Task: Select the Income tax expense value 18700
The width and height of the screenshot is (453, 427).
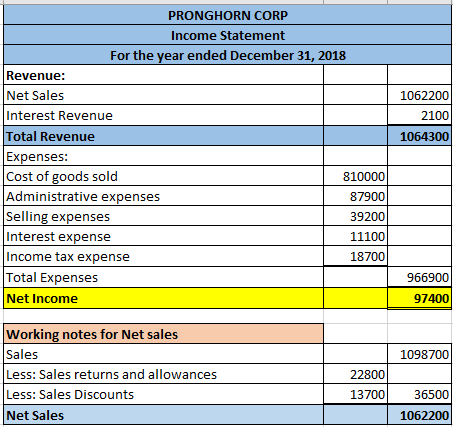Action: [355, 256]
